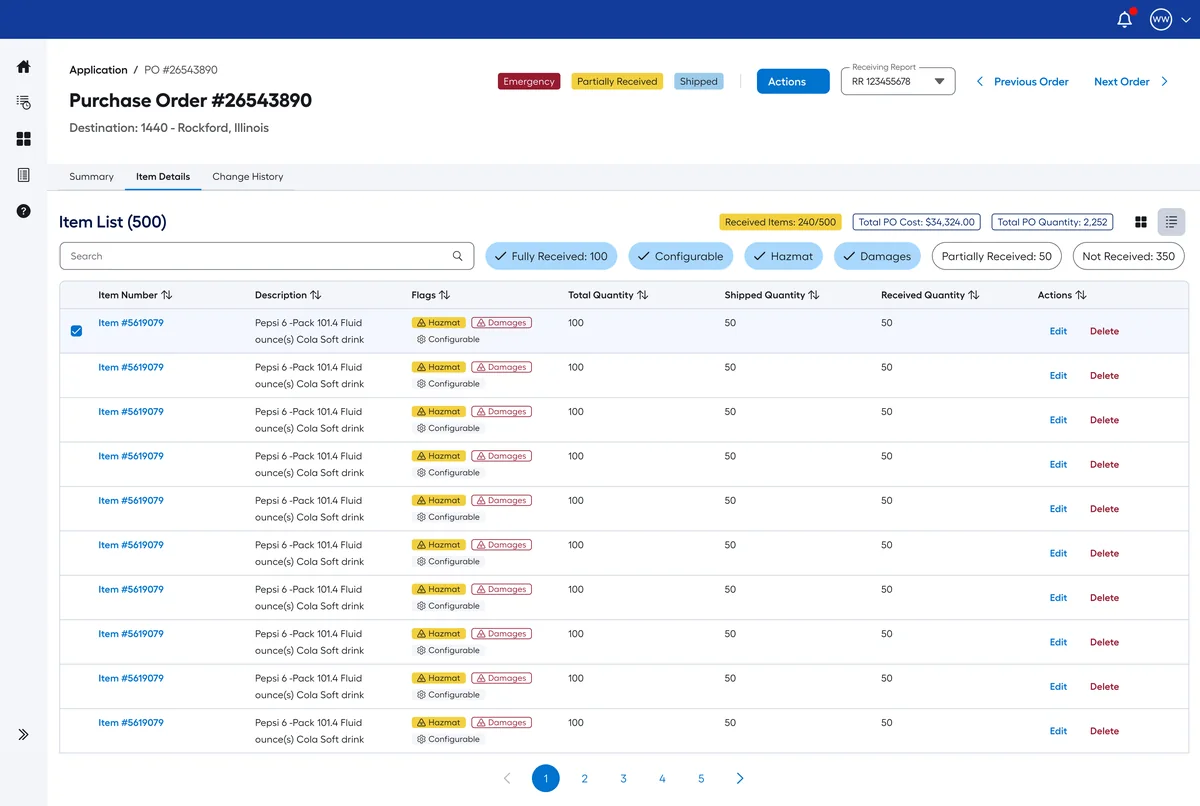The image size is (1200, 806).
Task: Sort by Item Number column
Action: point(167,295)
